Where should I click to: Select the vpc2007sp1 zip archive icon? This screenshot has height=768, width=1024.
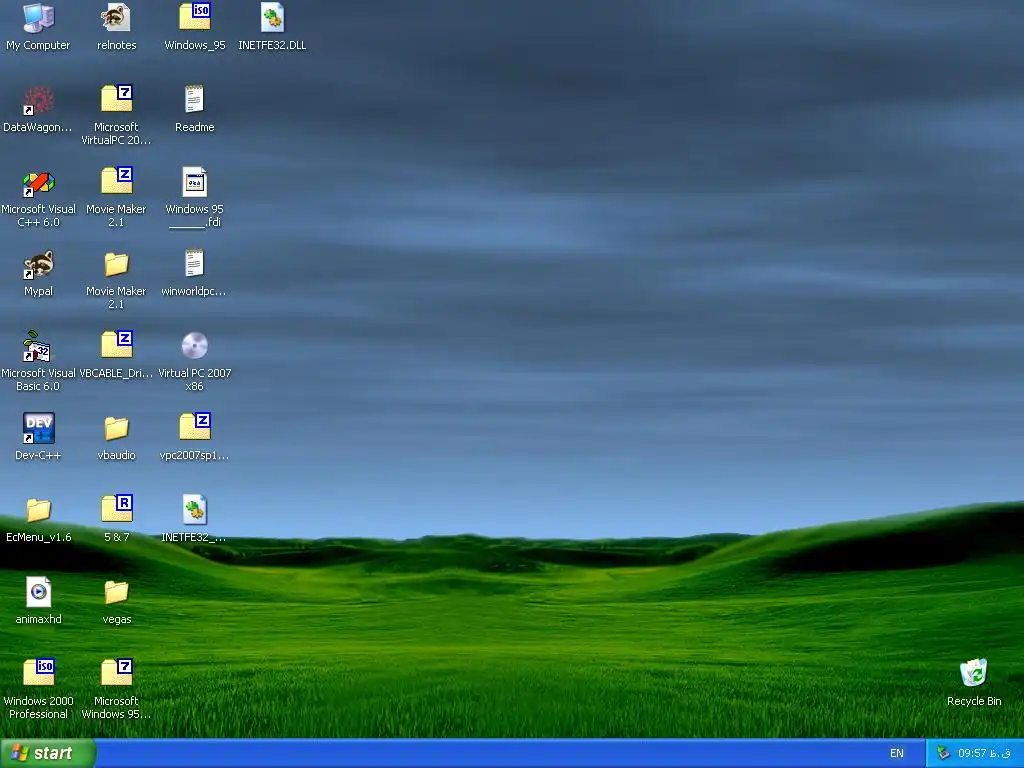coord(195,428)
